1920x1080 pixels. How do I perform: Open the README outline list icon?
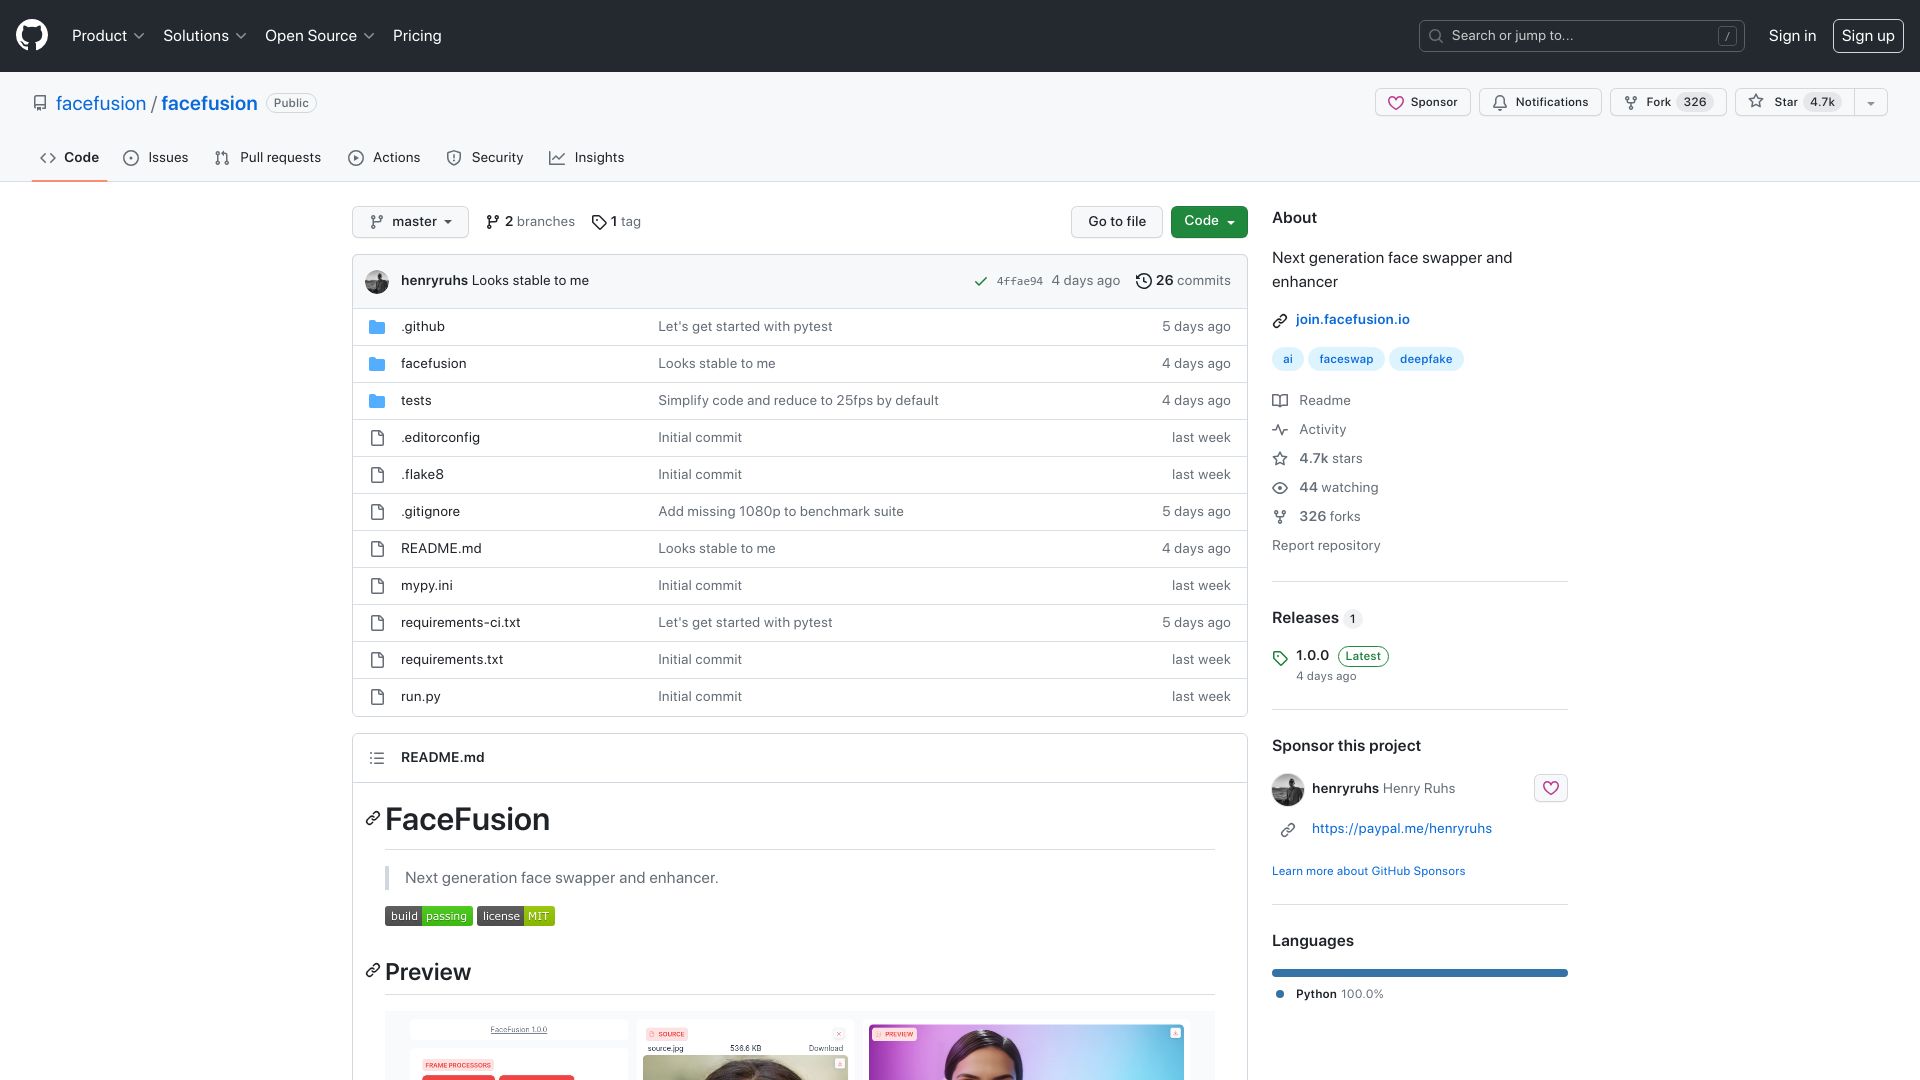[x=377, y=758]
